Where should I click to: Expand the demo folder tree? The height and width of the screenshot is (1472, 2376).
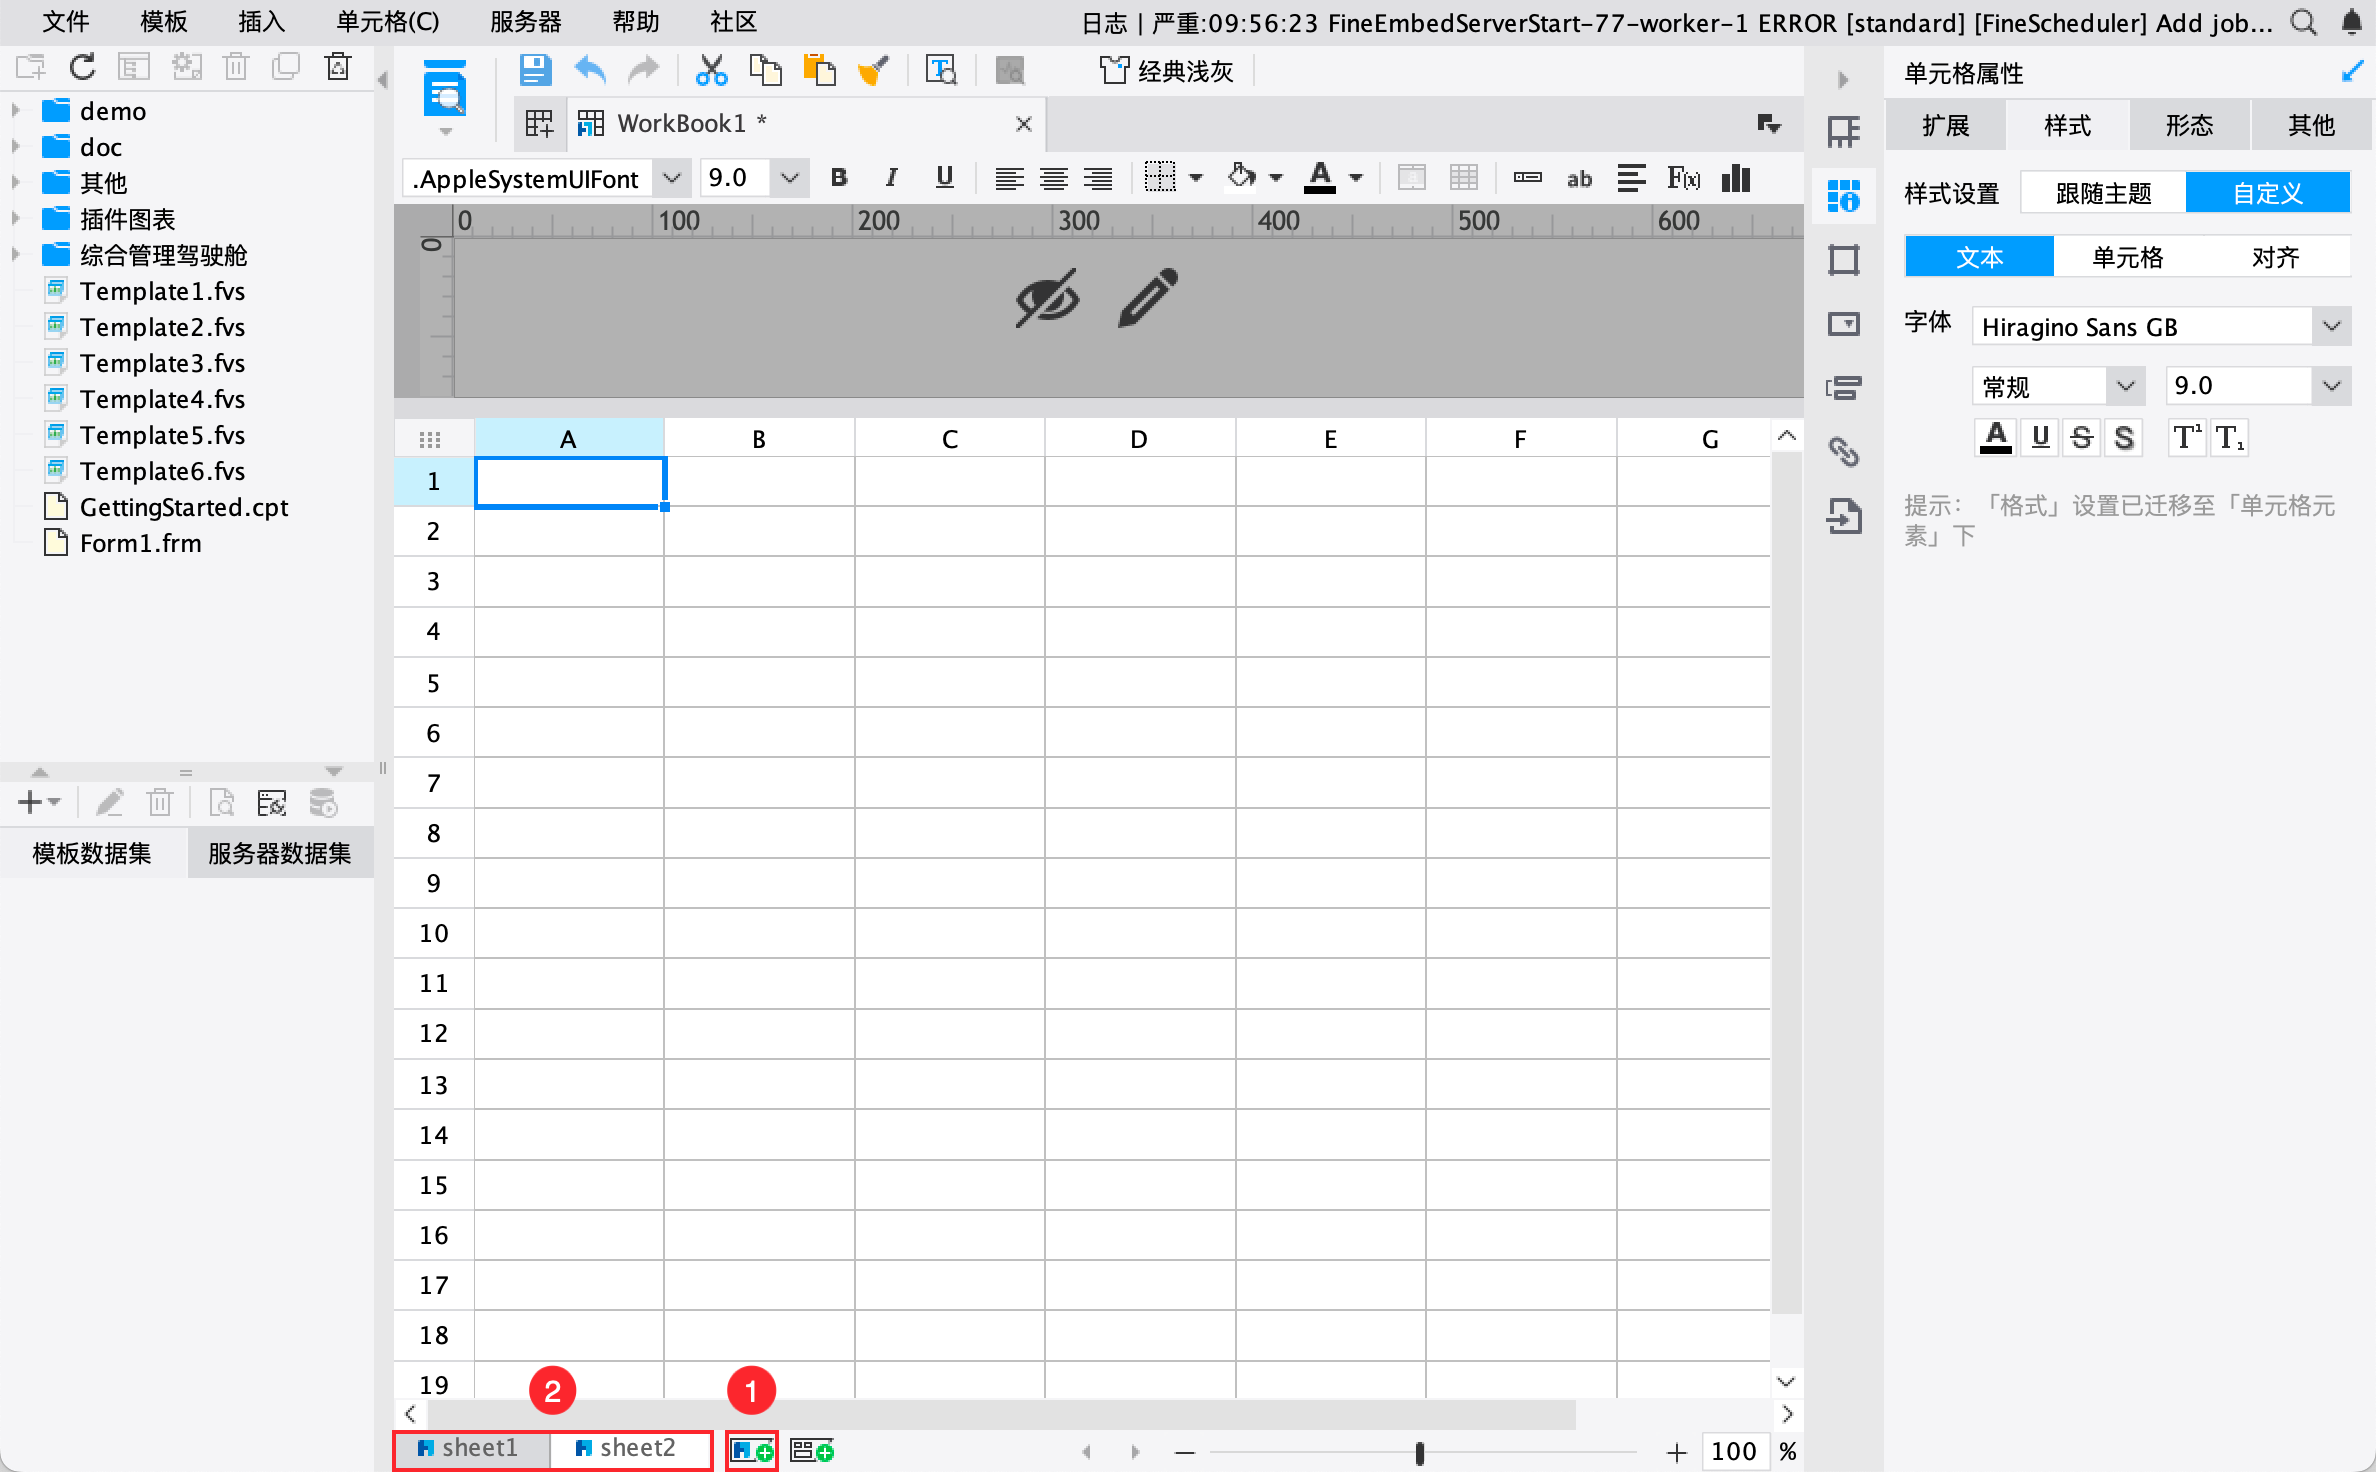tap(16, 110)
